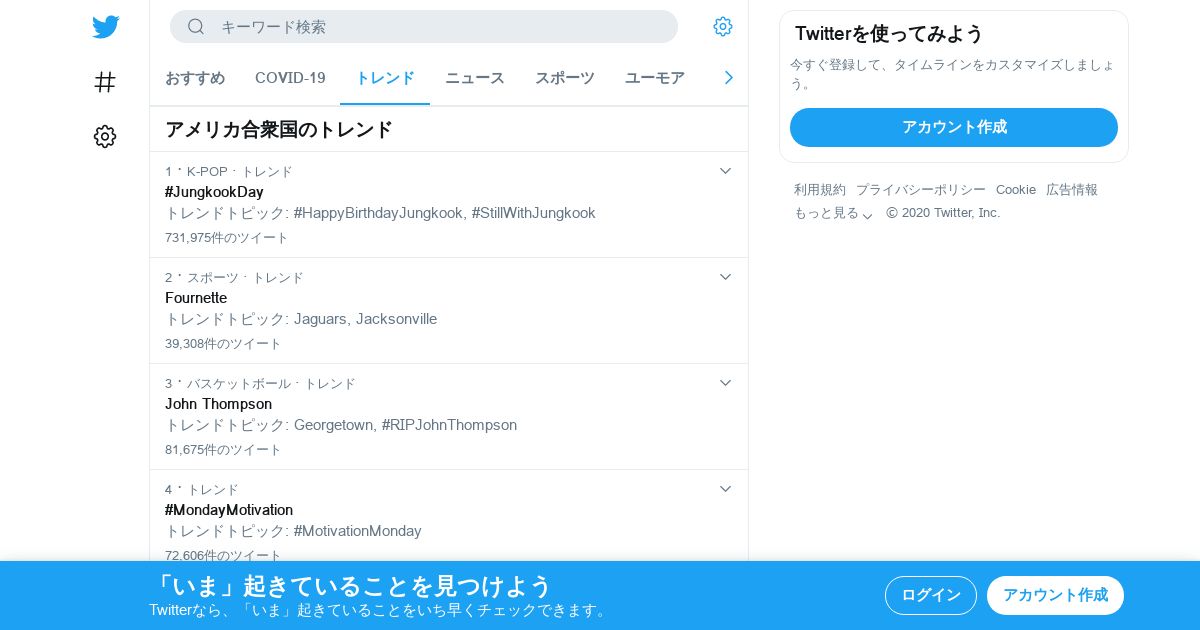Click Twitterを使ってみよう heading
The width and height of the screenshot is (1200, 630).
889,33
